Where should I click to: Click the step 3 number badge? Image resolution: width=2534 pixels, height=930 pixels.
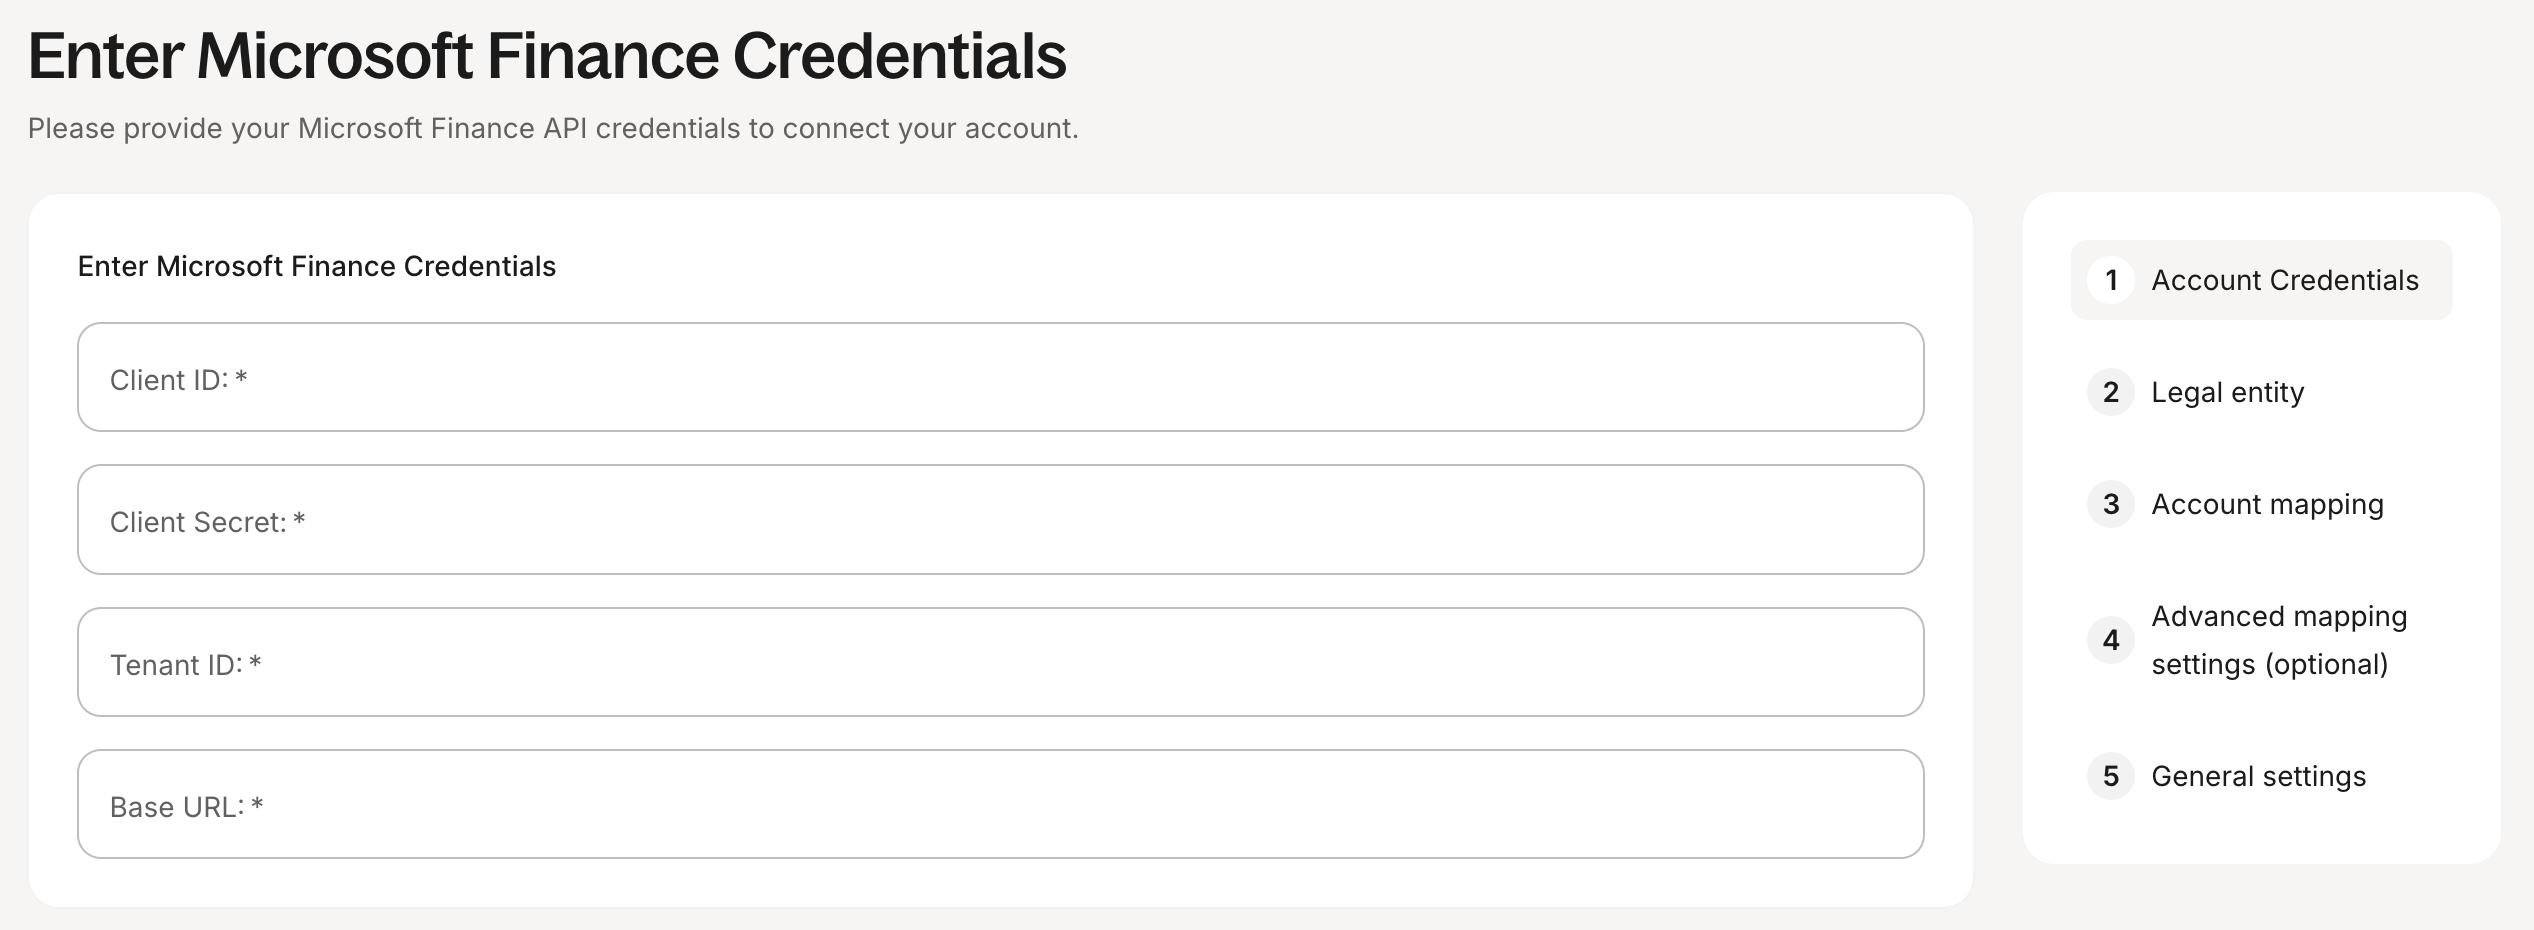[2111, 504]
